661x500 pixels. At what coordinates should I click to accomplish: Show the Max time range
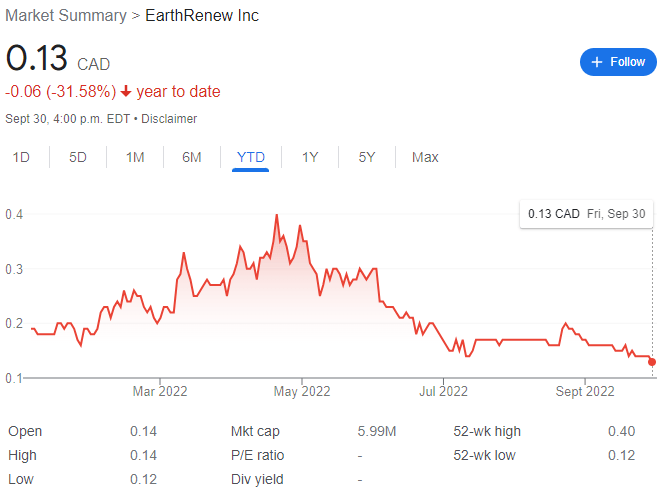425,157
